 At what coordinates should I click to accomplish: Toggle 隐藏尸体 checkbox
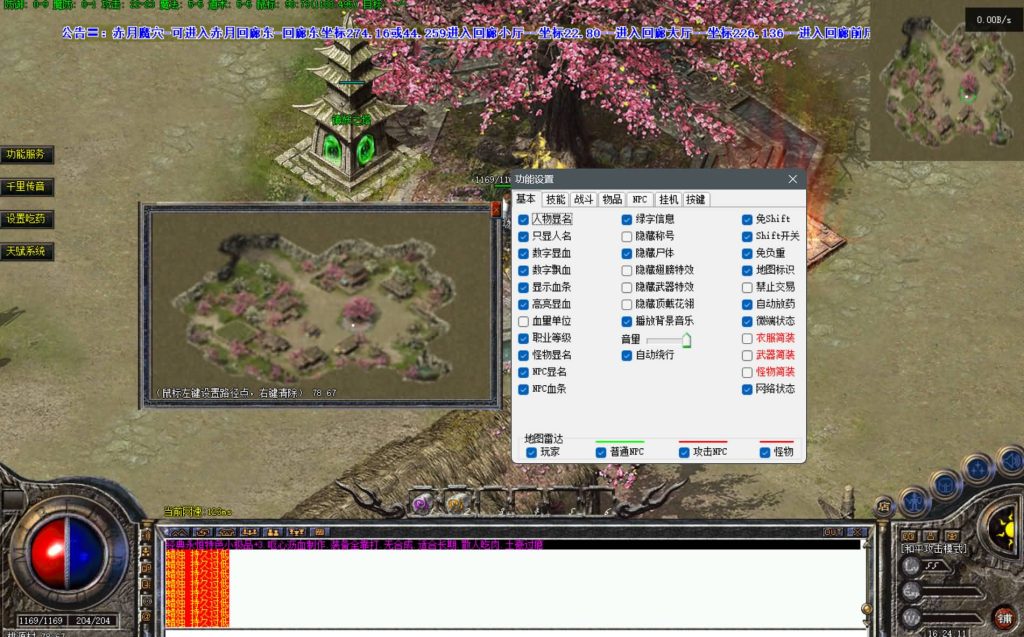626,253
